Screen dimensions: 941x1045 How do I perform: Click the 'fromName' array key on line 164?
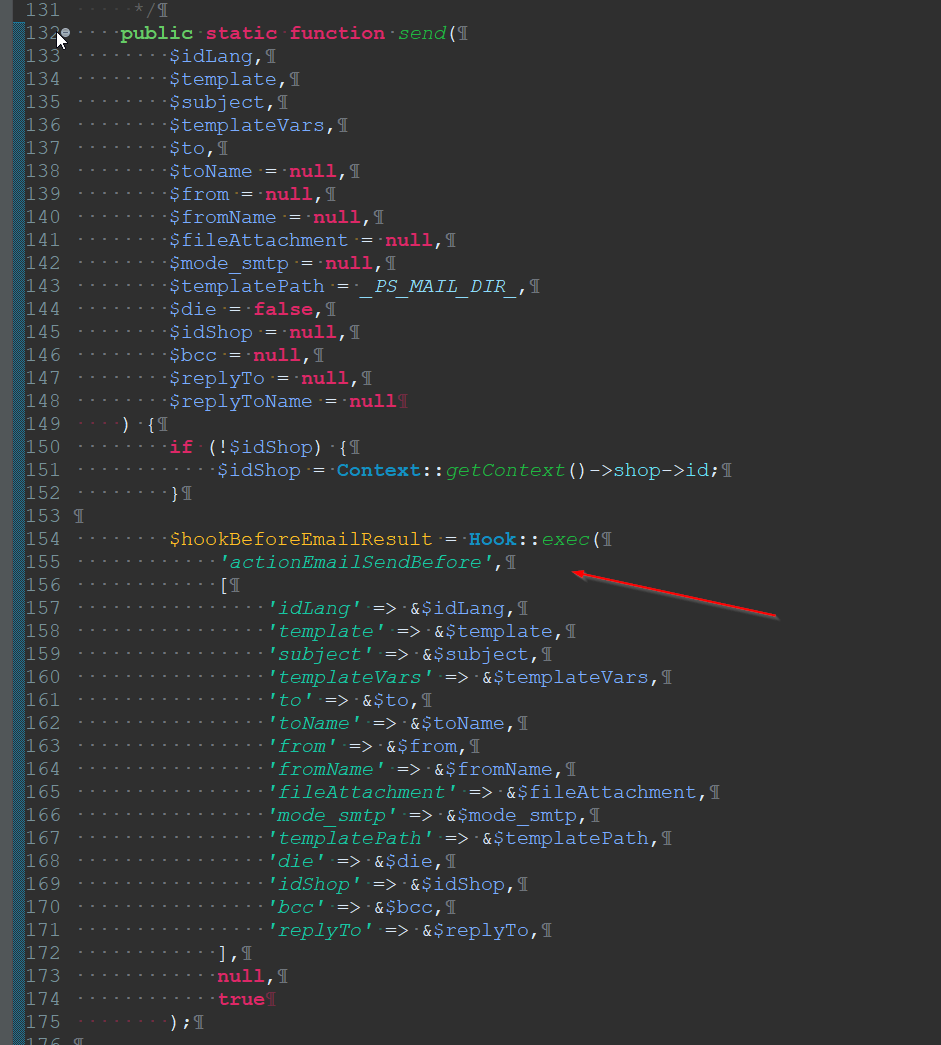326,769
